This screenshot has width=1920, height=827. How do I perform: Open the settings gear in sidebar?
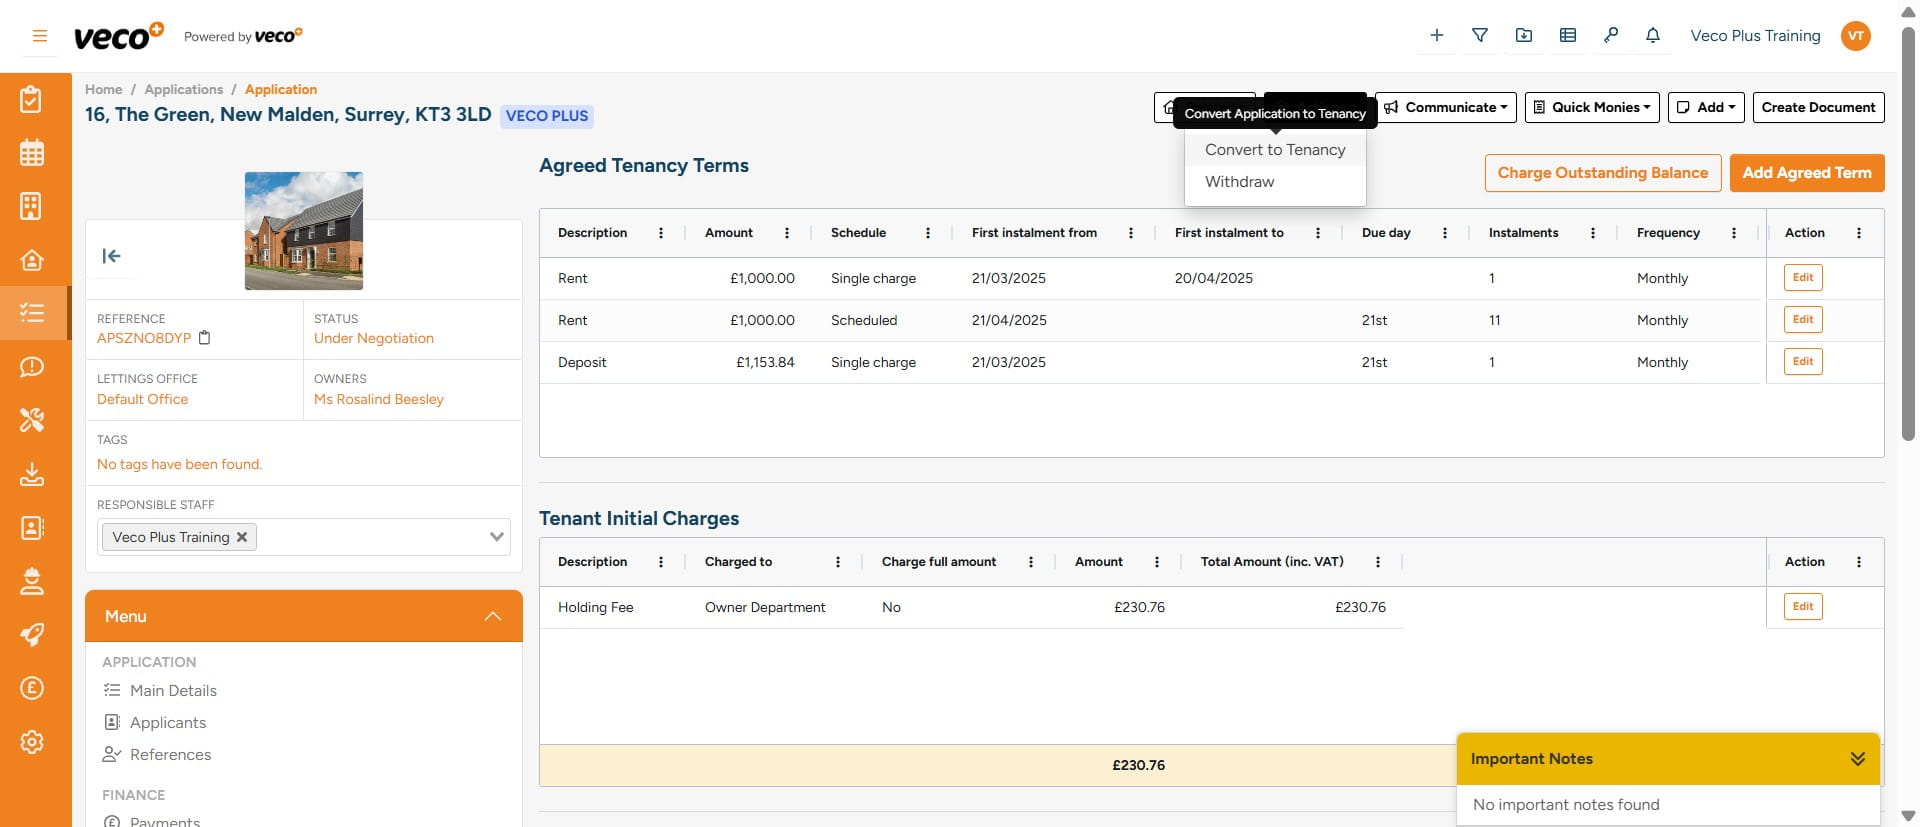click(x=32, y=742)
